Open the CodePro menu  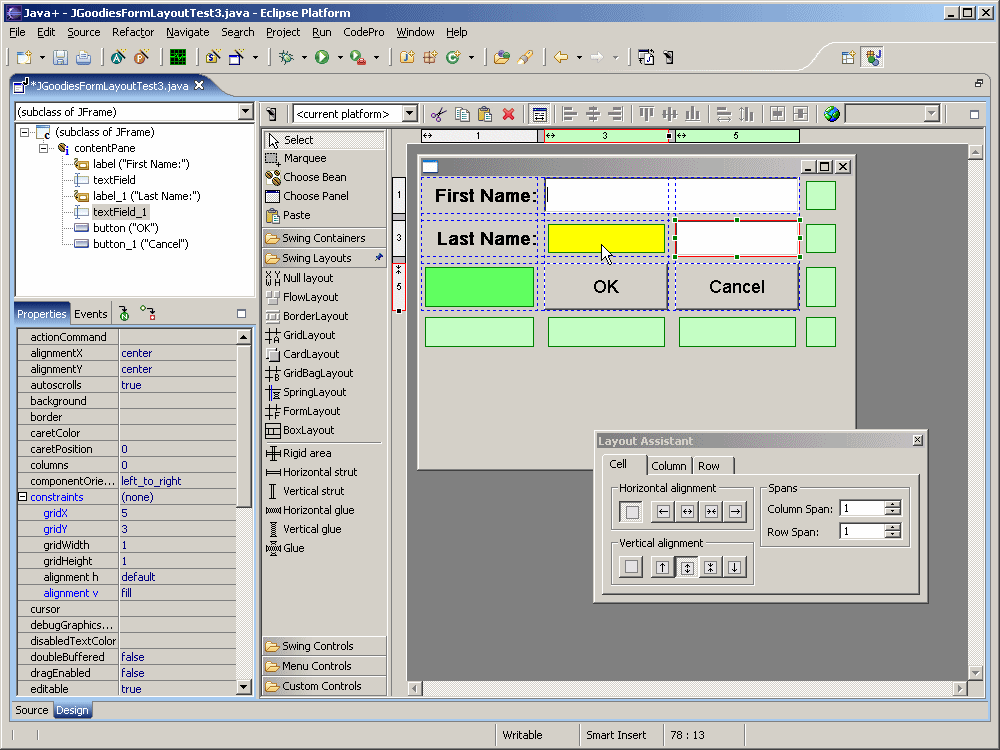click(x=364, y=32)
